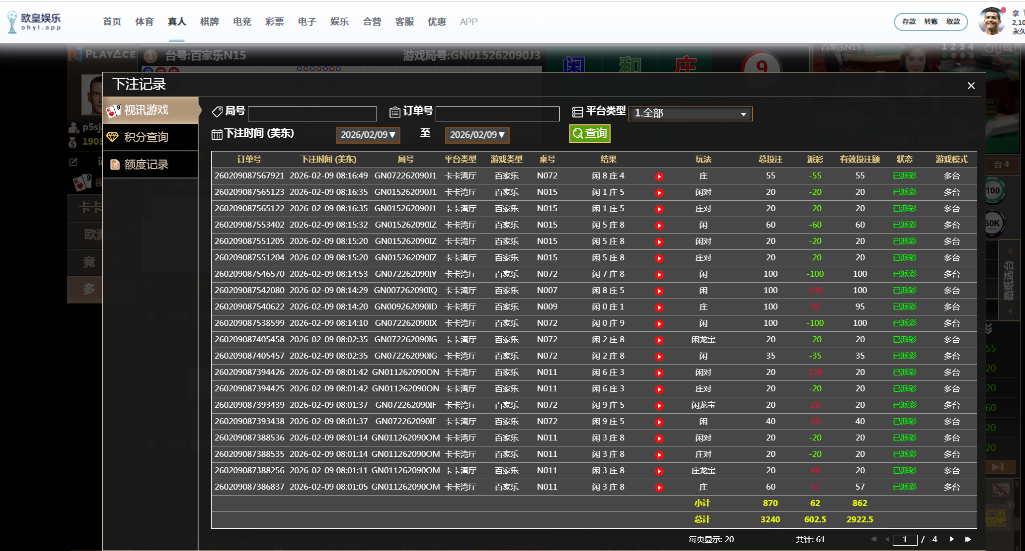Open 彩票 in the top navigation
Image resolution: width=1025 pixels, height=551 pixels.
[274, 21]
